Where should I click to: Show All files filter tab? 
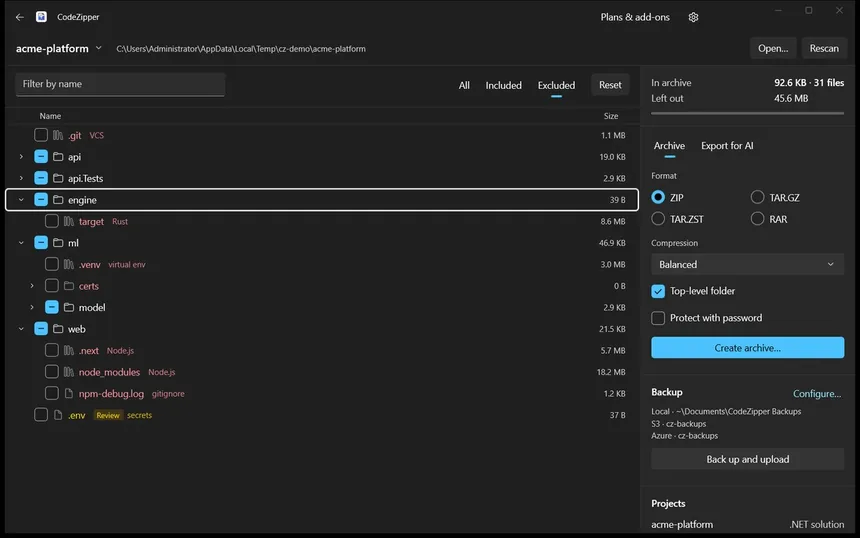[x=464, y=86]
